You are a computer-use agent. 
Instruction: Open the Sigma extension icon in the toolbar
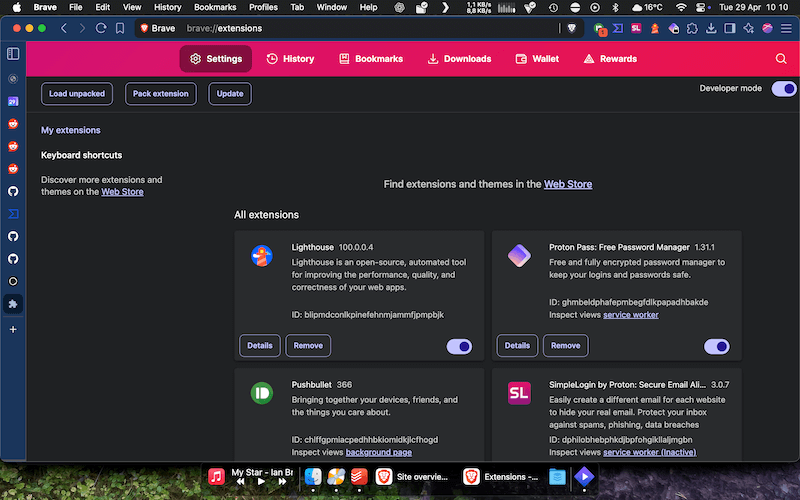click(x=618, y=28)
